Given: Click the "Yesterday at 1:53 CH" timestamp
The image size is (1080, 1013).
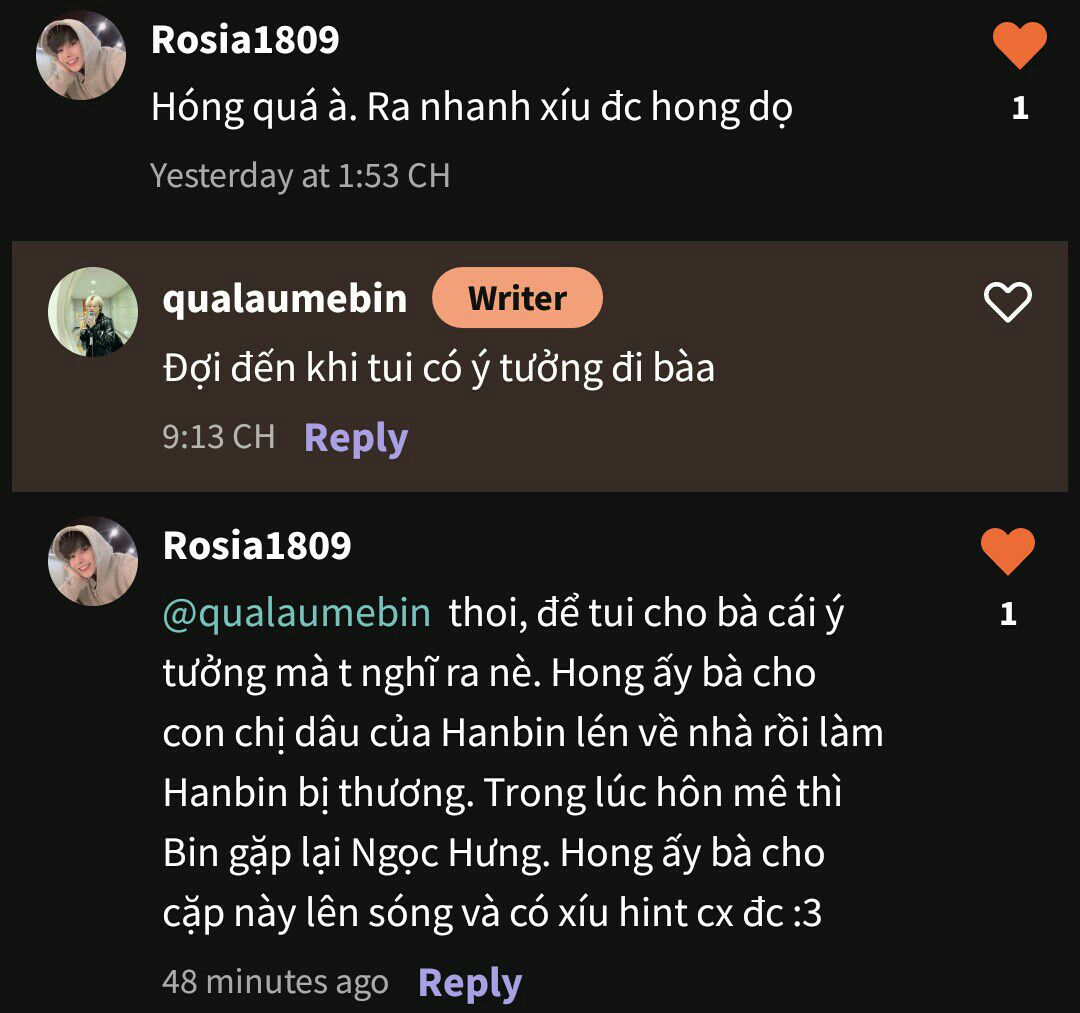Looking at the screenshot, I should tap(300, 176).
